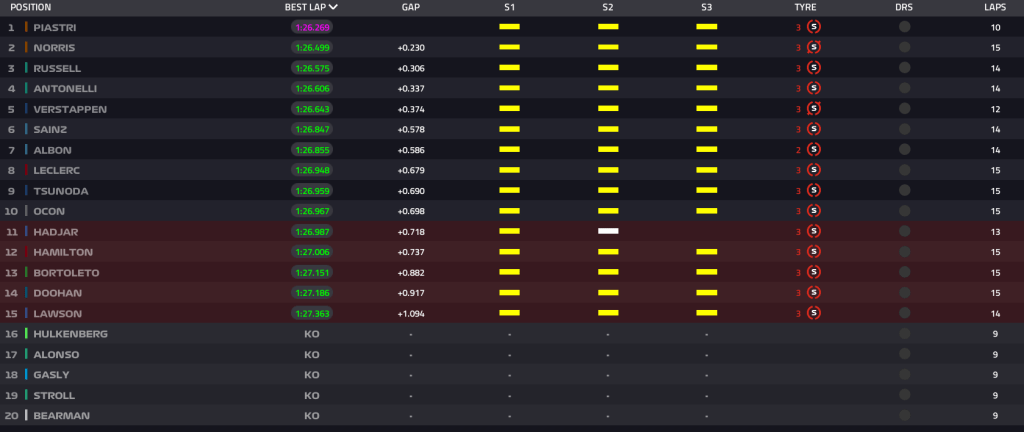This screenshot has width=1024, height=432.
Task: Click Piastri's purple best lap time 1:26.269
Action: click(311, 27)
